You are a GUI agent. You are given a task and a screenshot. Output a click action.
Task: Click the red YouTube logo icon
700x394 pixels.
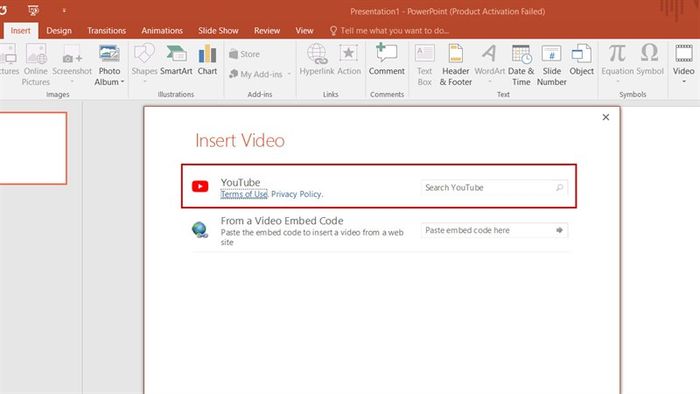point(200,186)
